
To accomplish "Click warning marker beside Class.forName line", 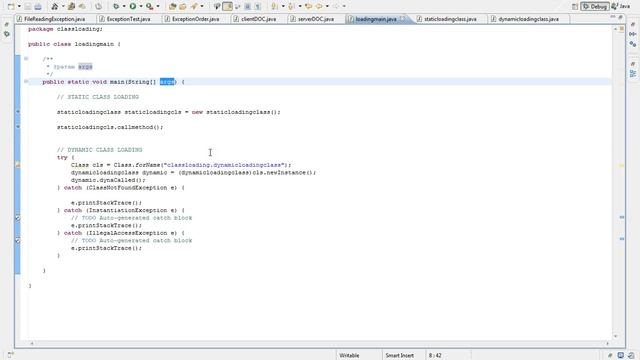I will tap(18, 165).
